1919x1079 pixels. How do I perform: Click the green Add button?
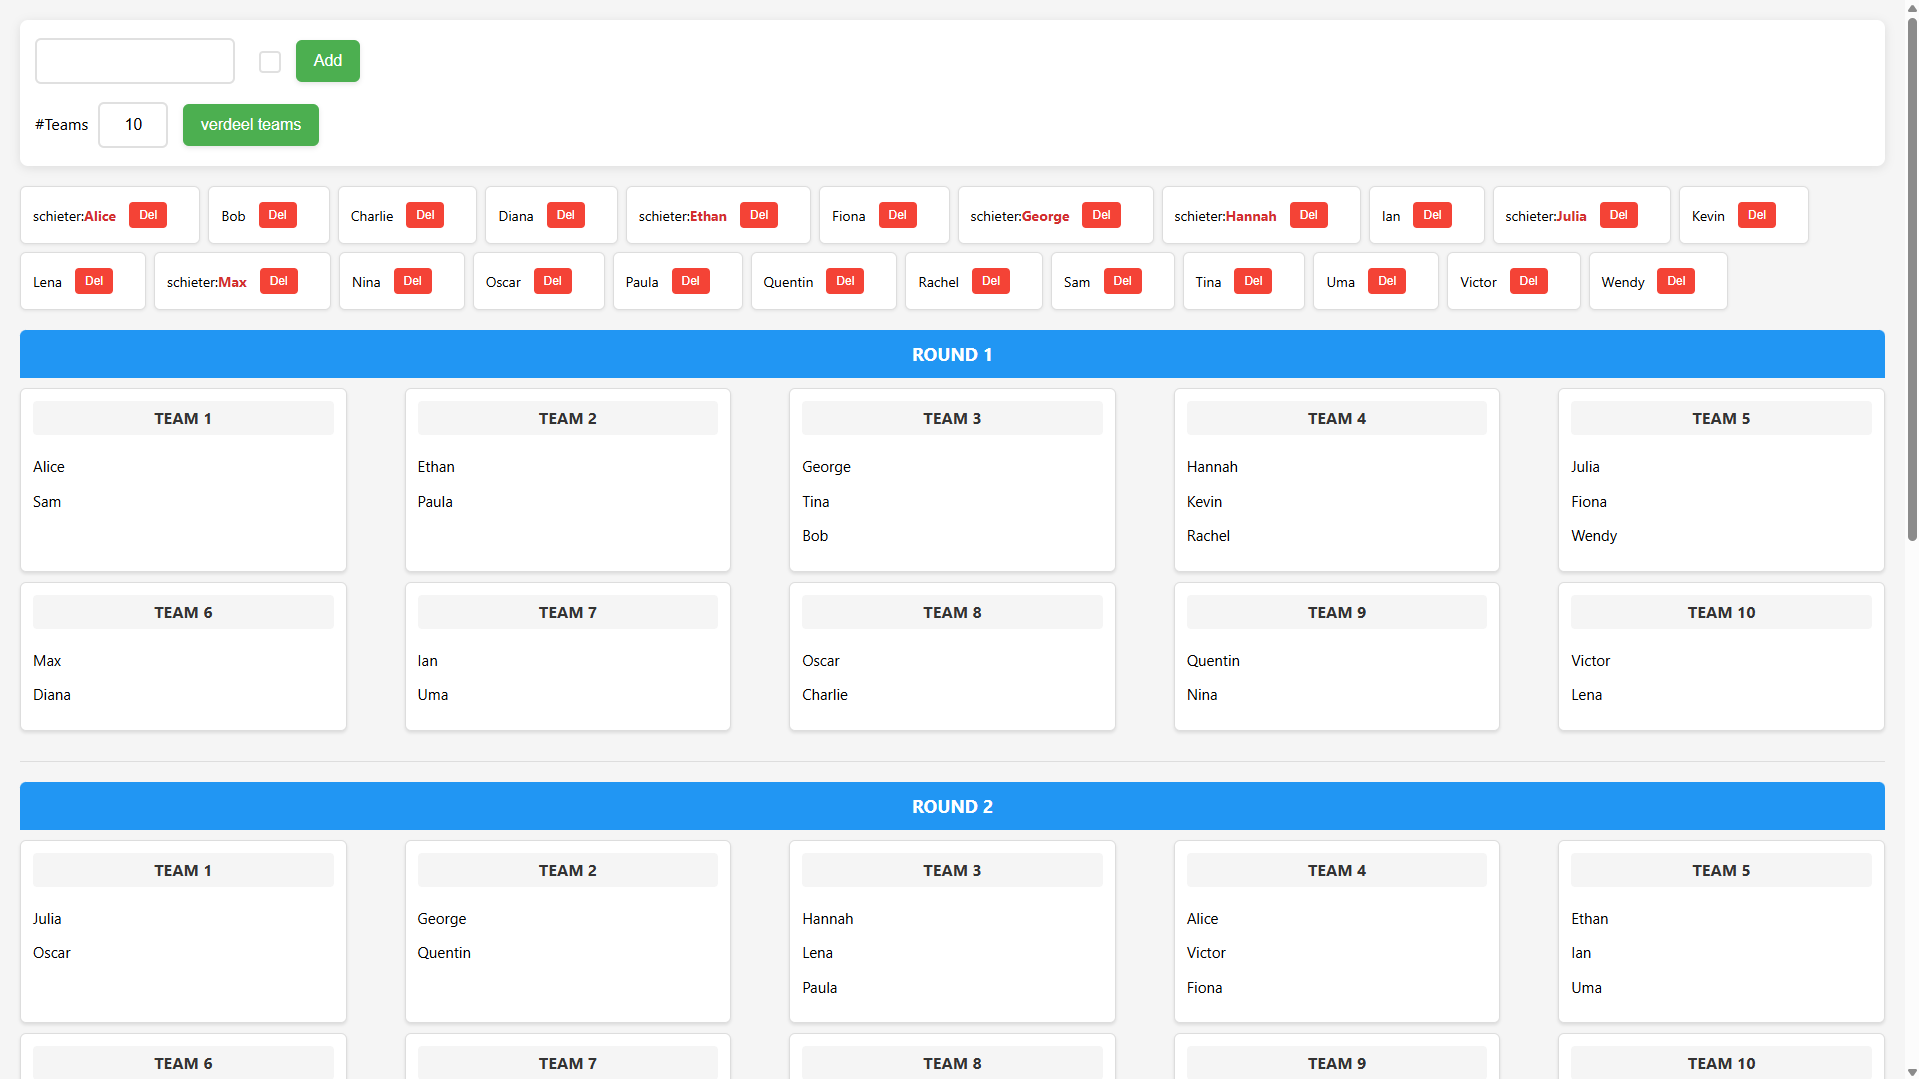pos(328,61)
